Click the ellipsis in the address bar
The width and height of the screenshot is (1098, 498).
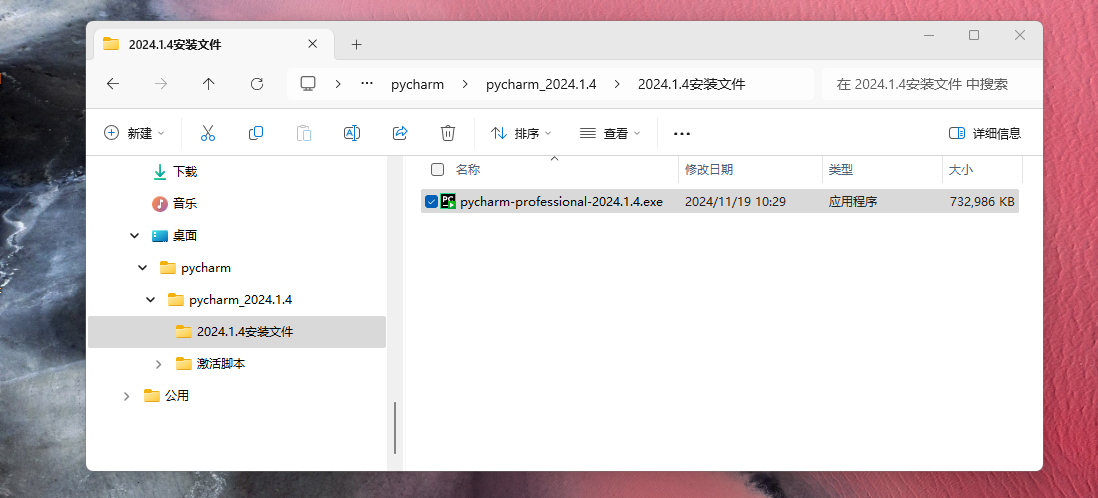pos(367,84)
